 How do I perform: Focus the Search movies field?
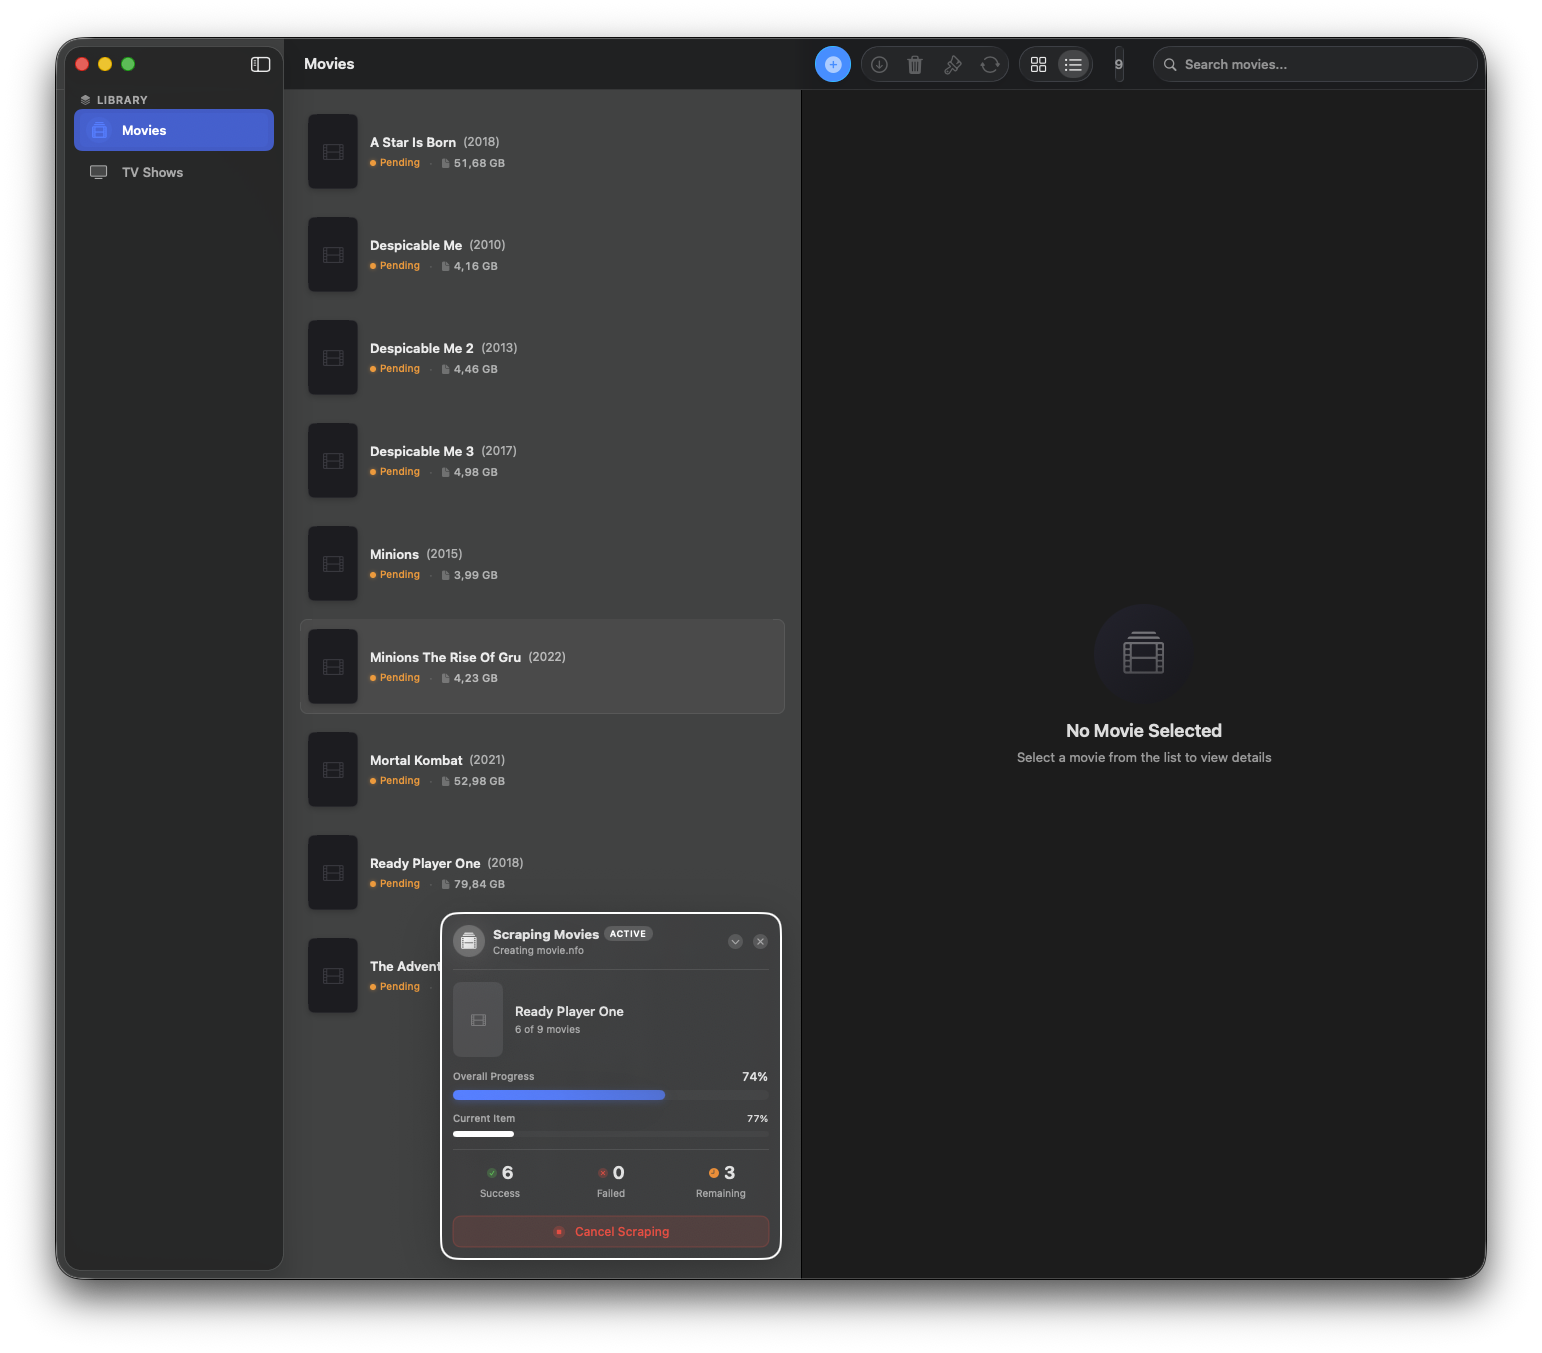1322,64
